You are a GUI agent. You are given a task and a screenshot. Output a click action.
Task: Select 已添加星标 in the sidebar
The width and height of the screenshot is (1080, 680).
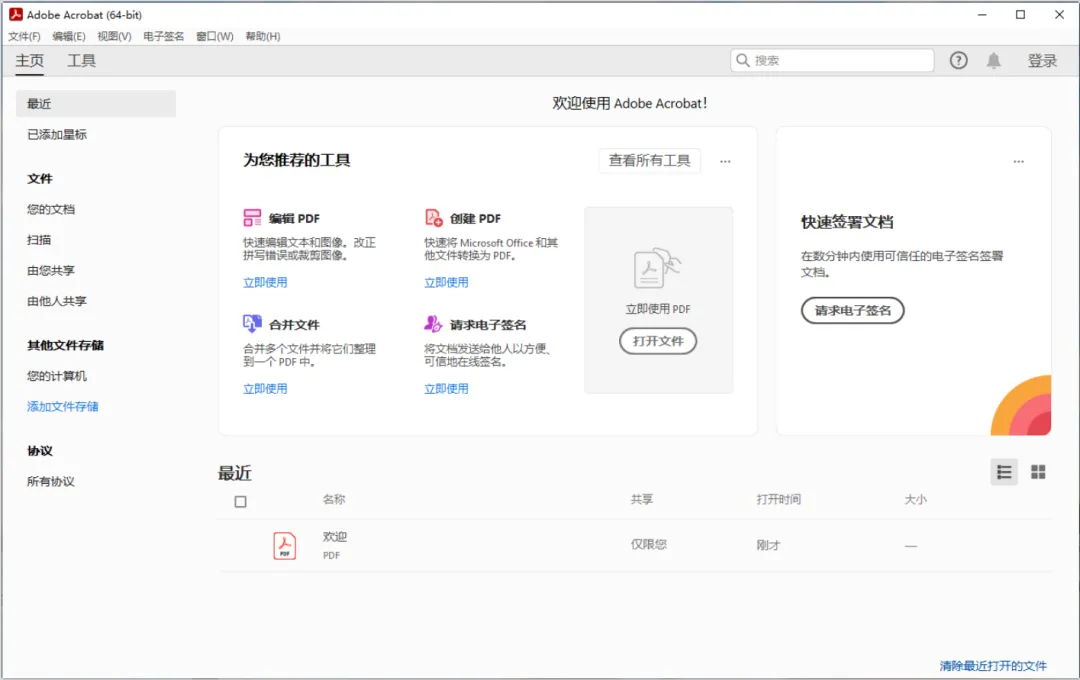click(x=57, y=134)
